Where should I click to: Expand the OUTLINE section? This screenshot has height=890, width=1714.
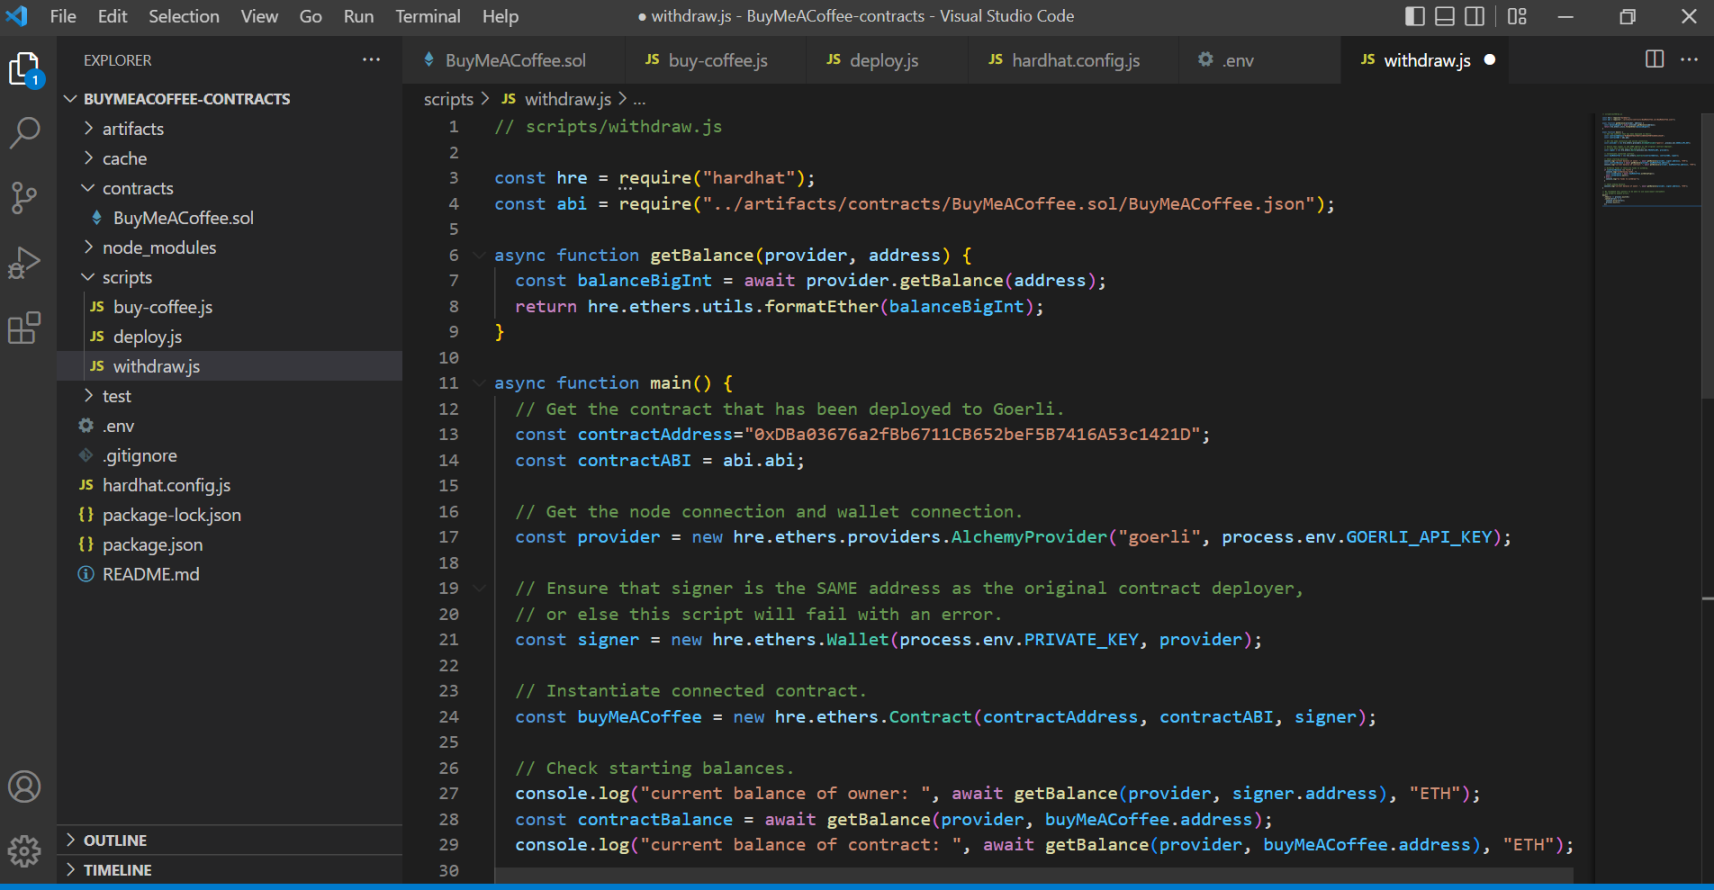pyautogui.click(x=115, y=841)
